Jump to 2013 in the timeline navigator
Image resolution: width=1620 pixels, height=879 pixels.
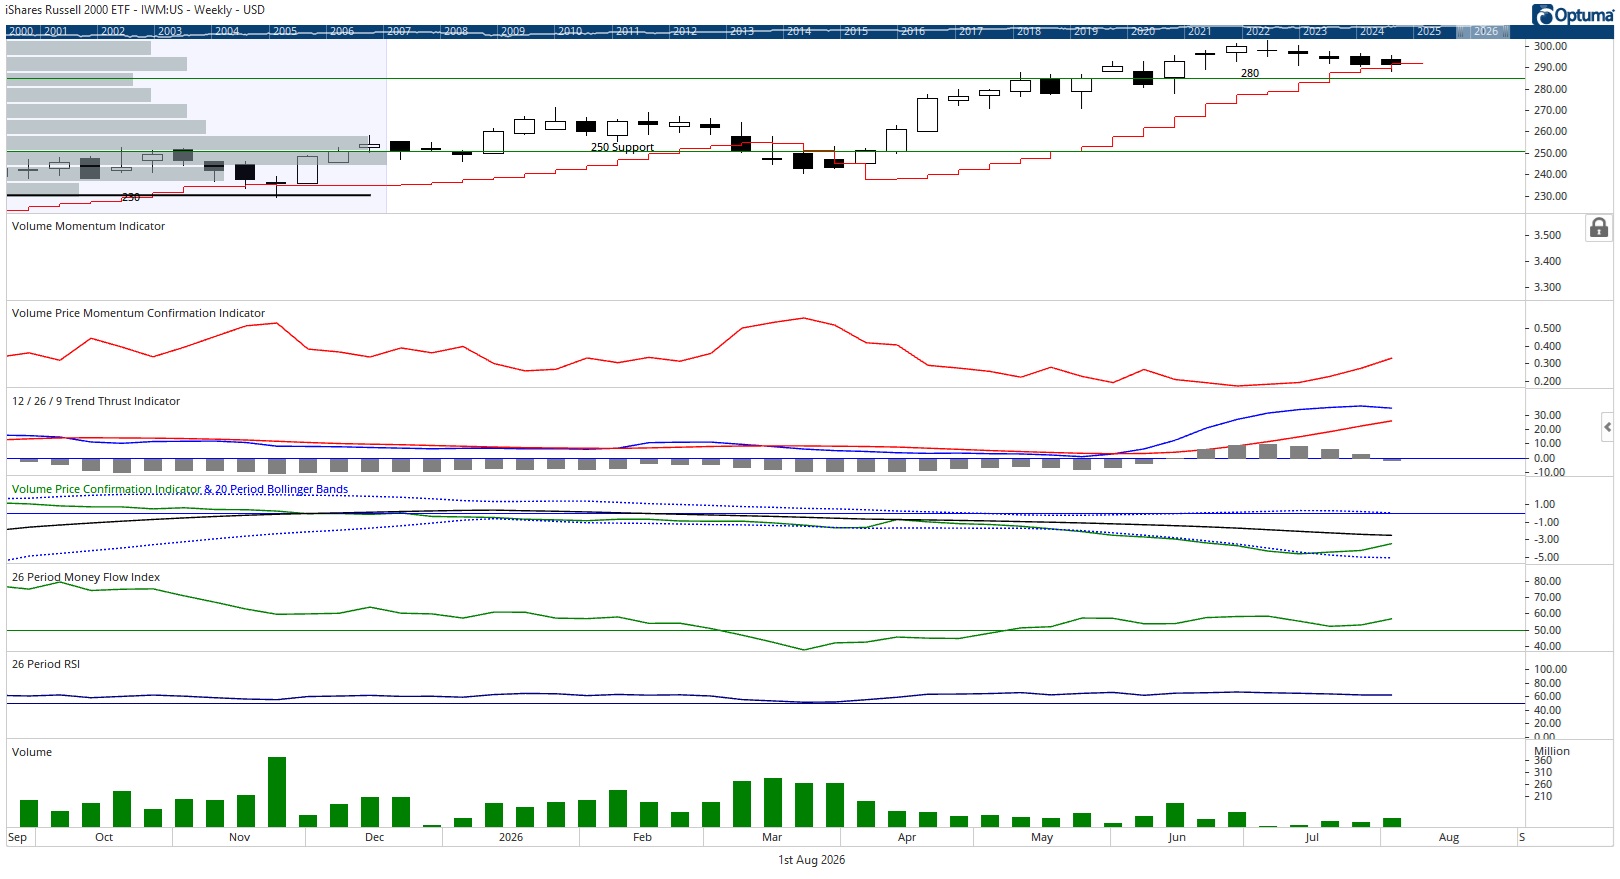coord(742,32)
